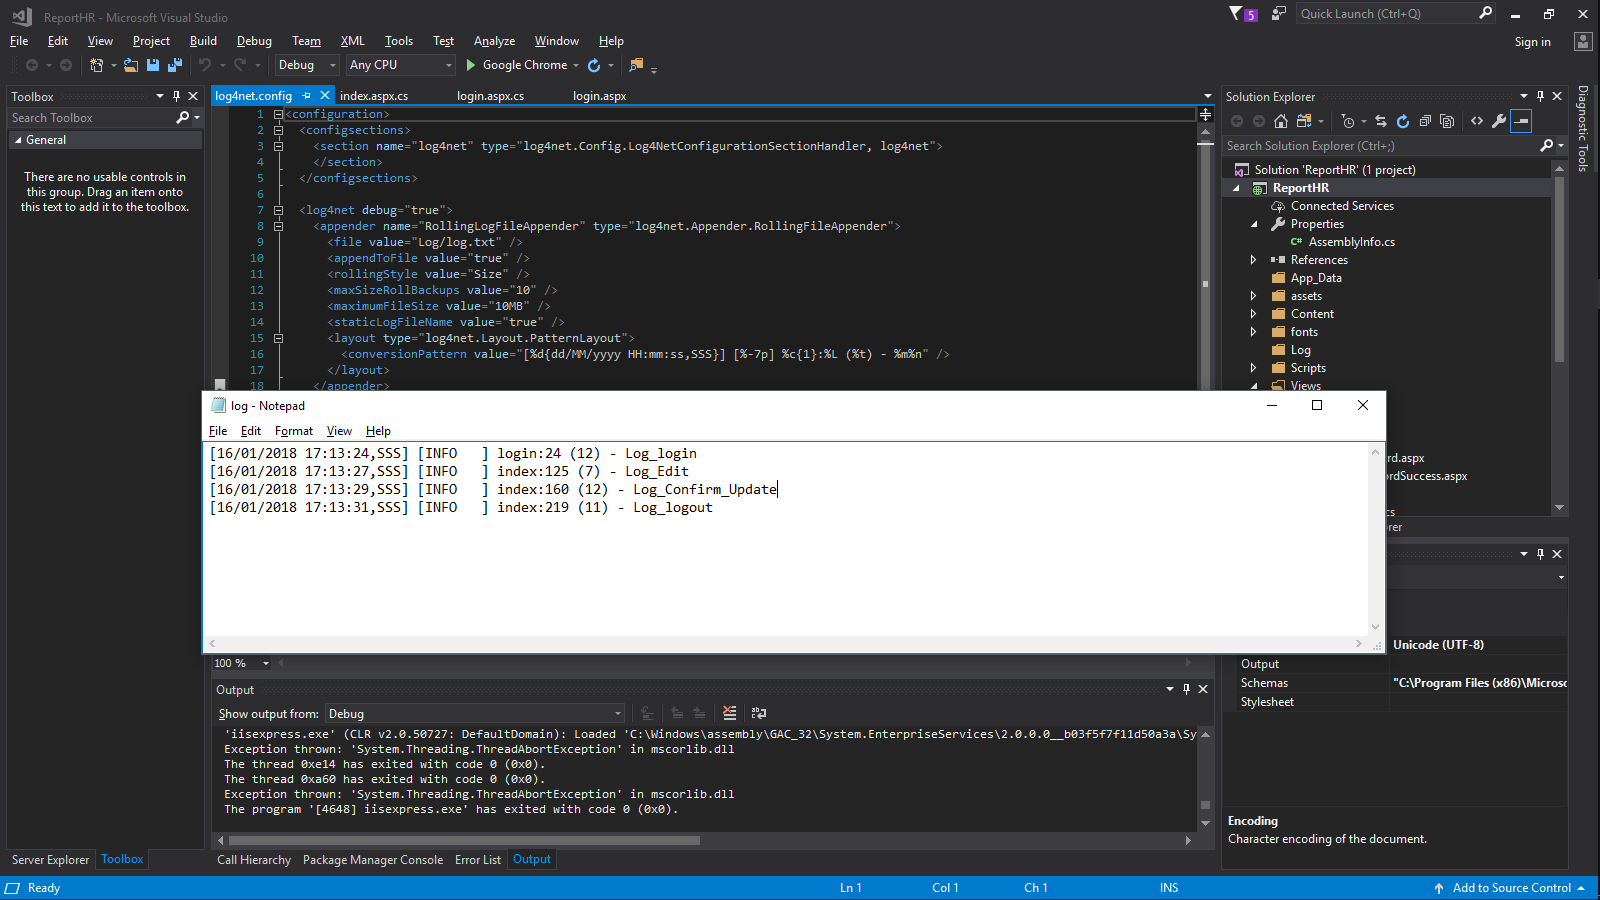This screenshot has width=1600, height=900.
Task: Toggle Show All Files in Solution Explorer
Action: [1447, 121]
